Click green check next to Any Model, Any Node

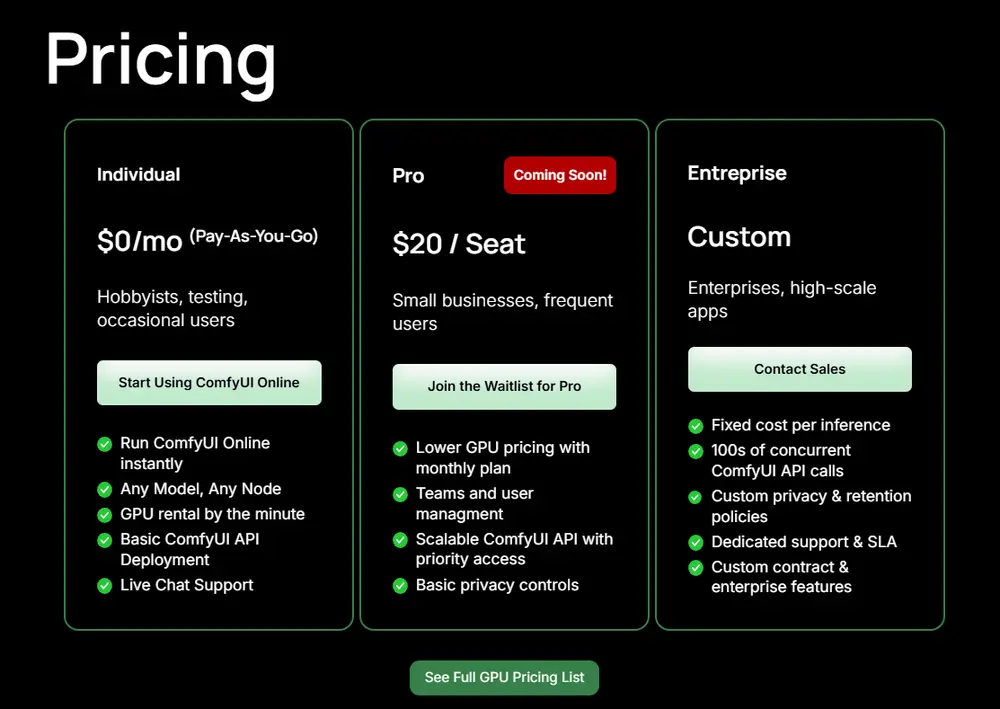click(105, 489)
